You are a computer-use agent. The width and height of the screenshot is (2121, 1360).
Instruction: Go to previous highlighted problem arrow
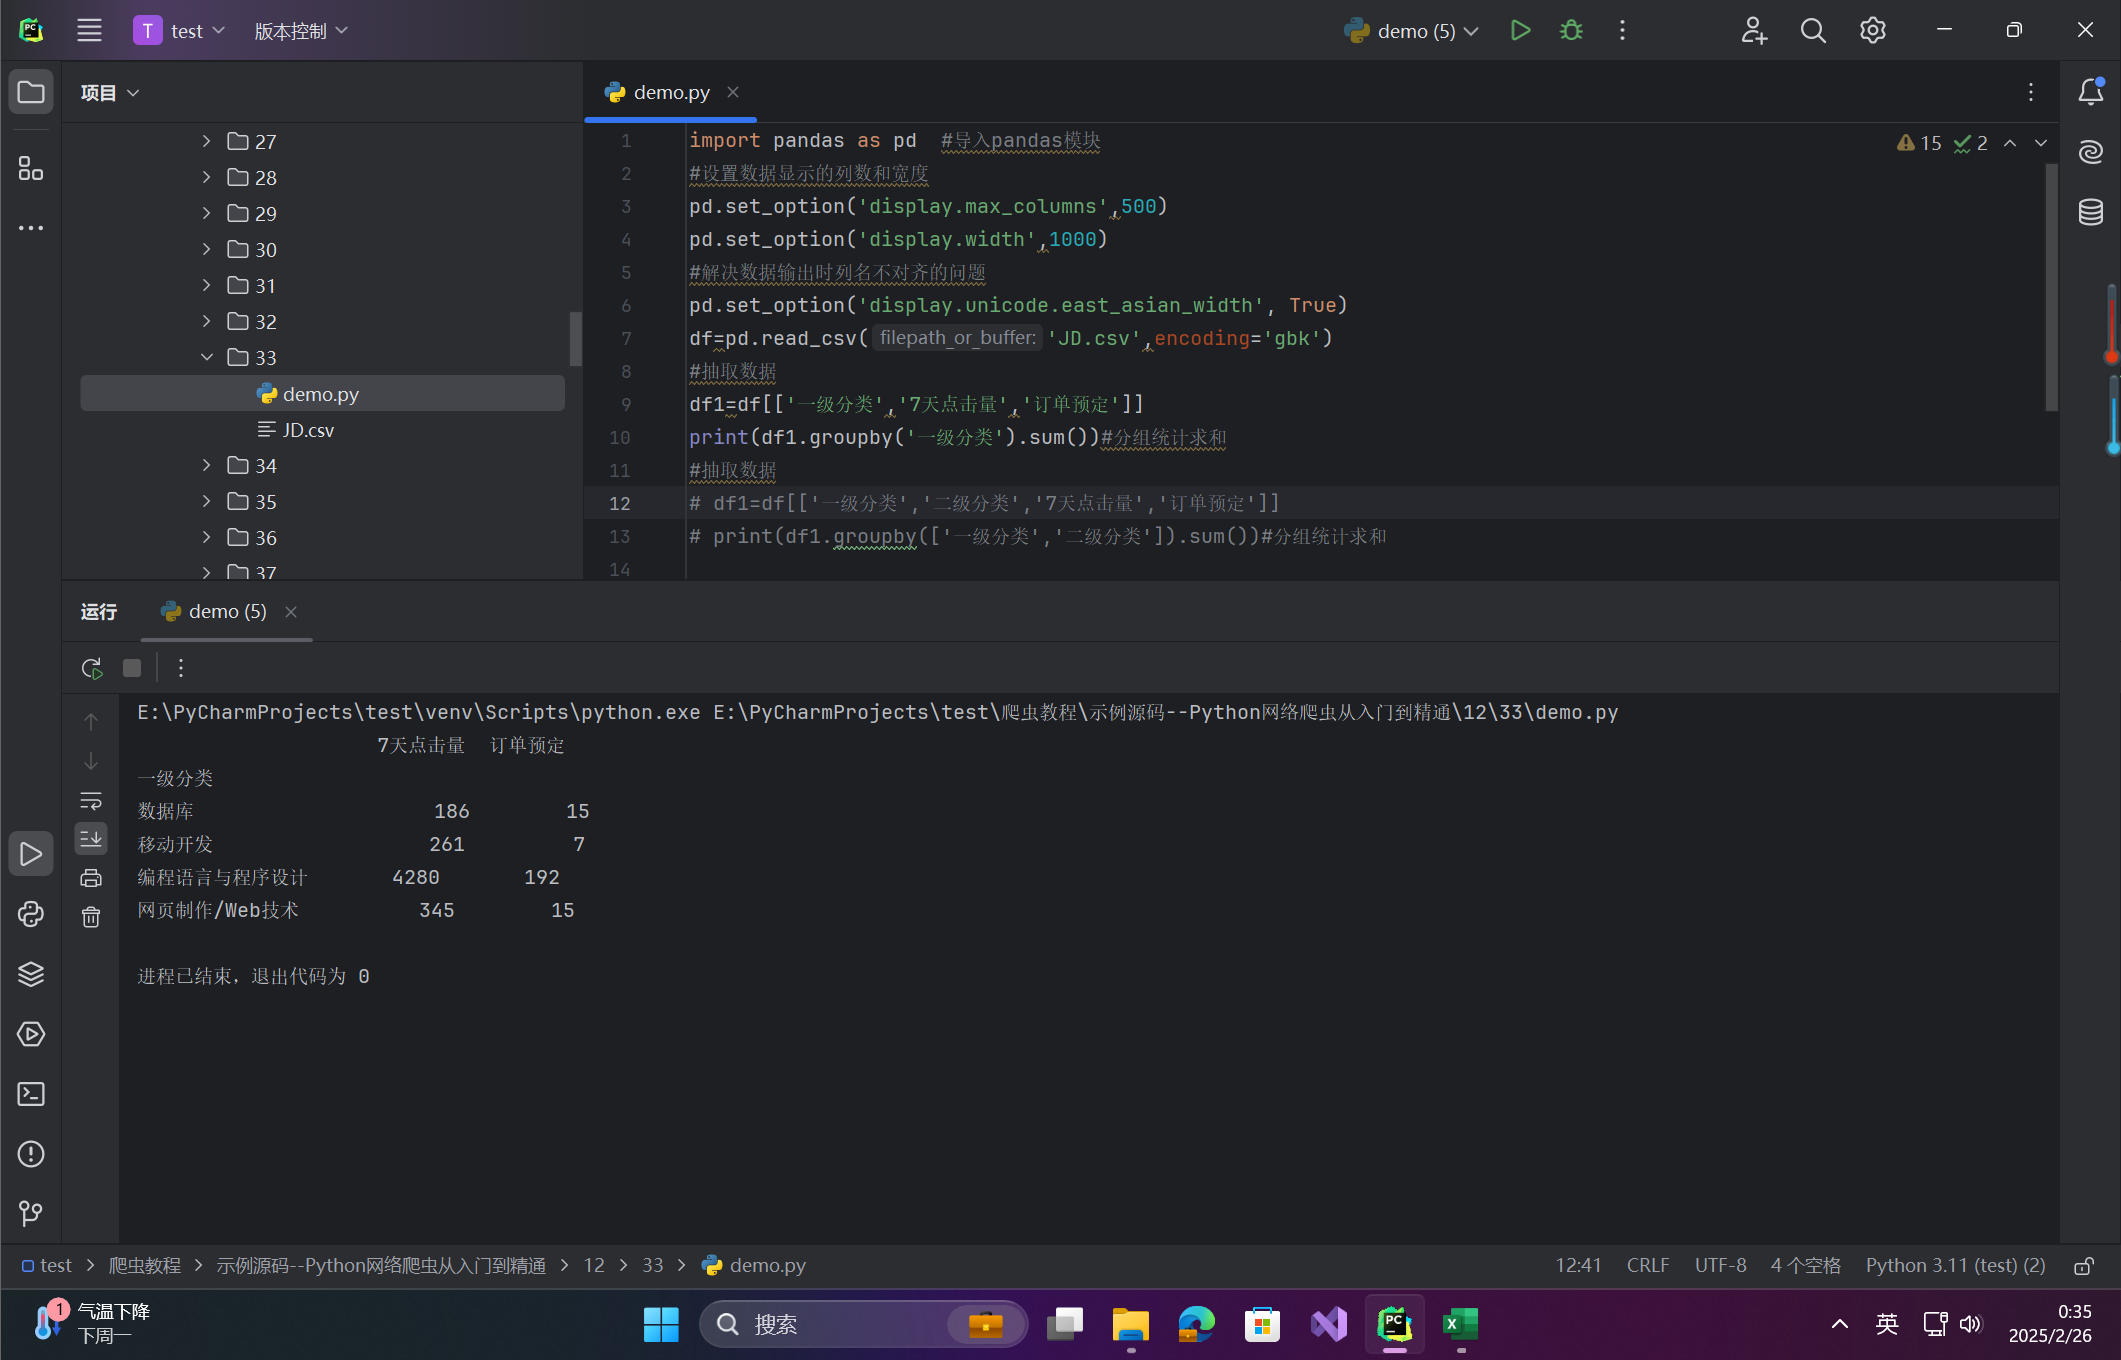[2010, 143]
